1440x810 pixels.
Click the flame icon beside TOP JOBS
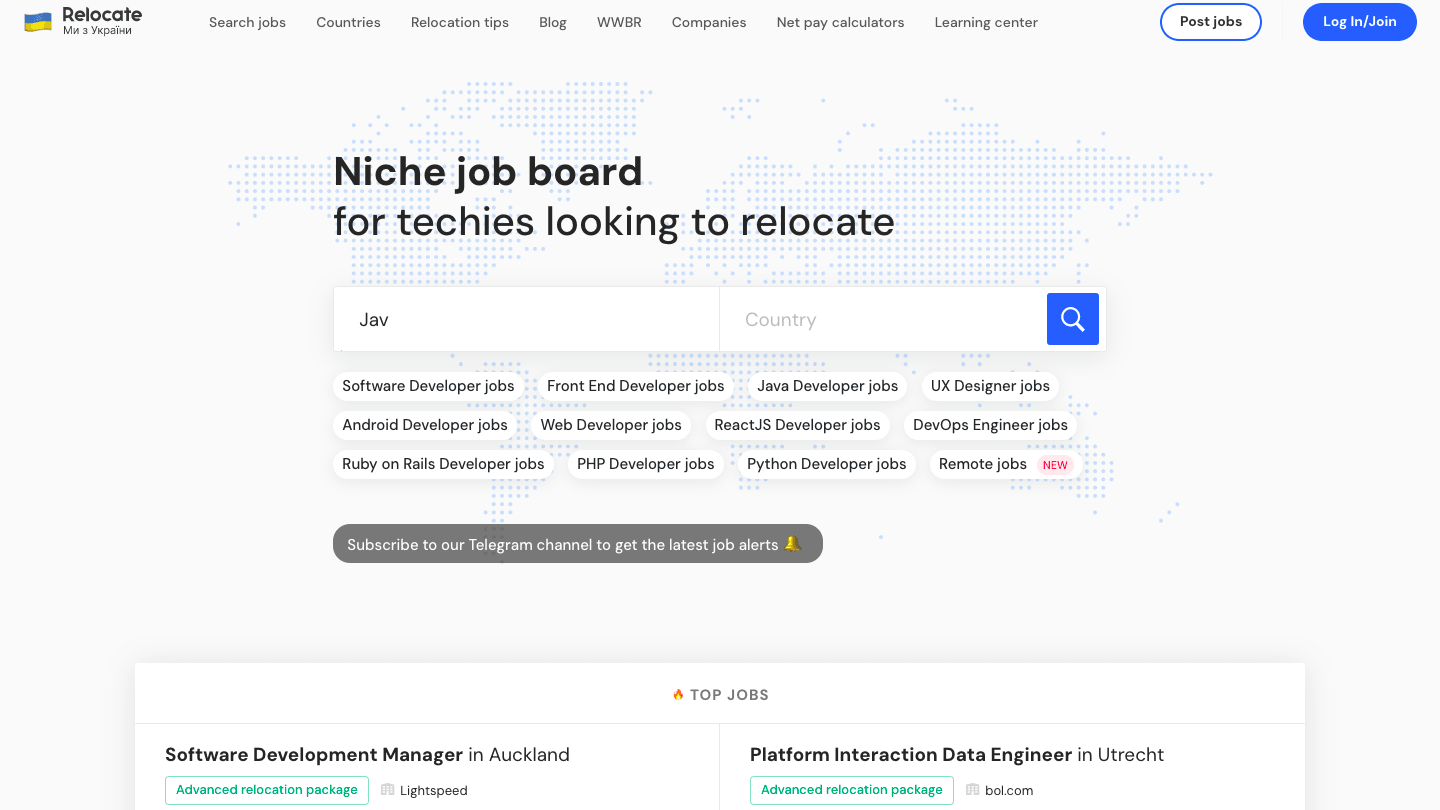pos(679,694)
